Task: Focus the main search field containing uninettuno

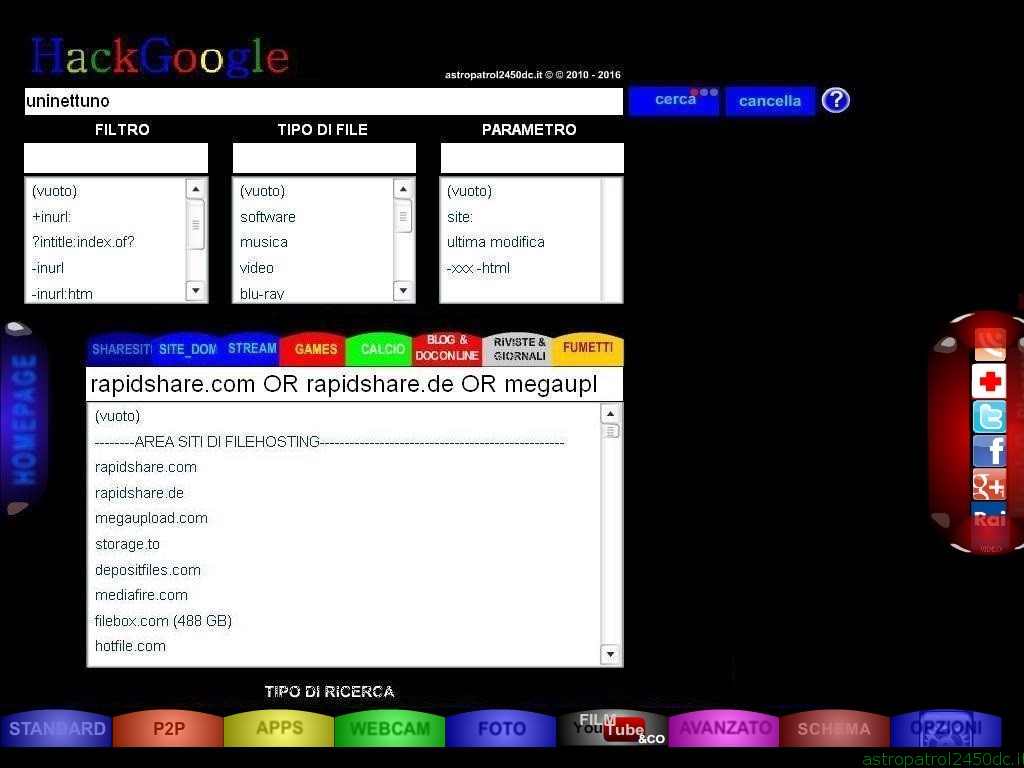Action: [x=324, y=101]
